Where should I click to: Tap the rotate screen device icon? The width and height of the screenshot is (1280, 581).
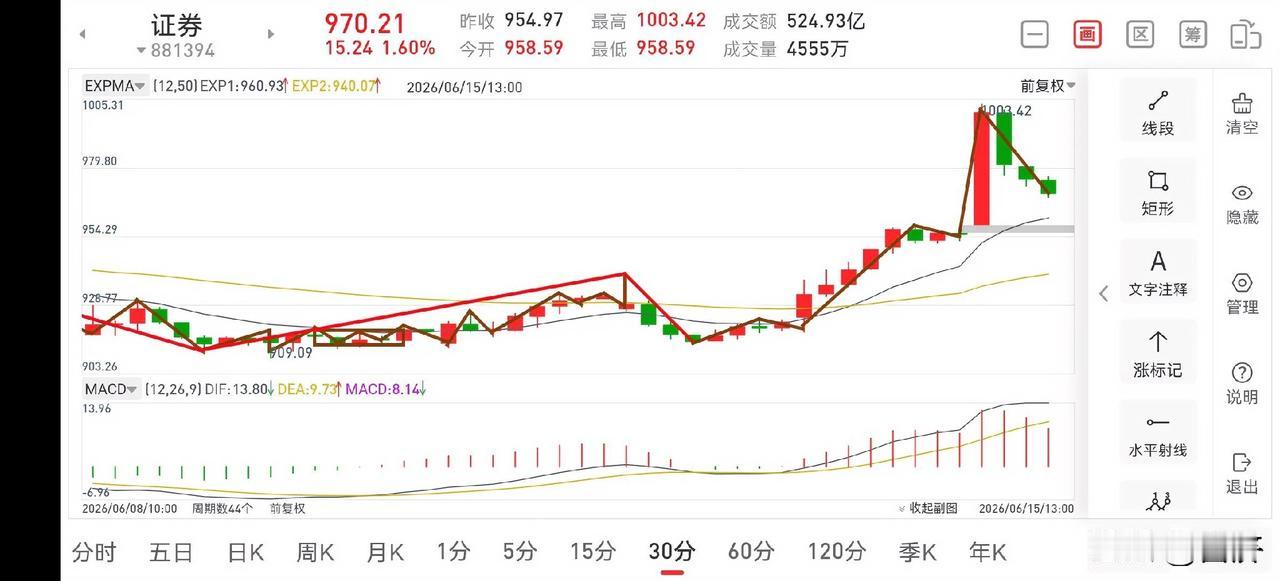(1245, 34)
